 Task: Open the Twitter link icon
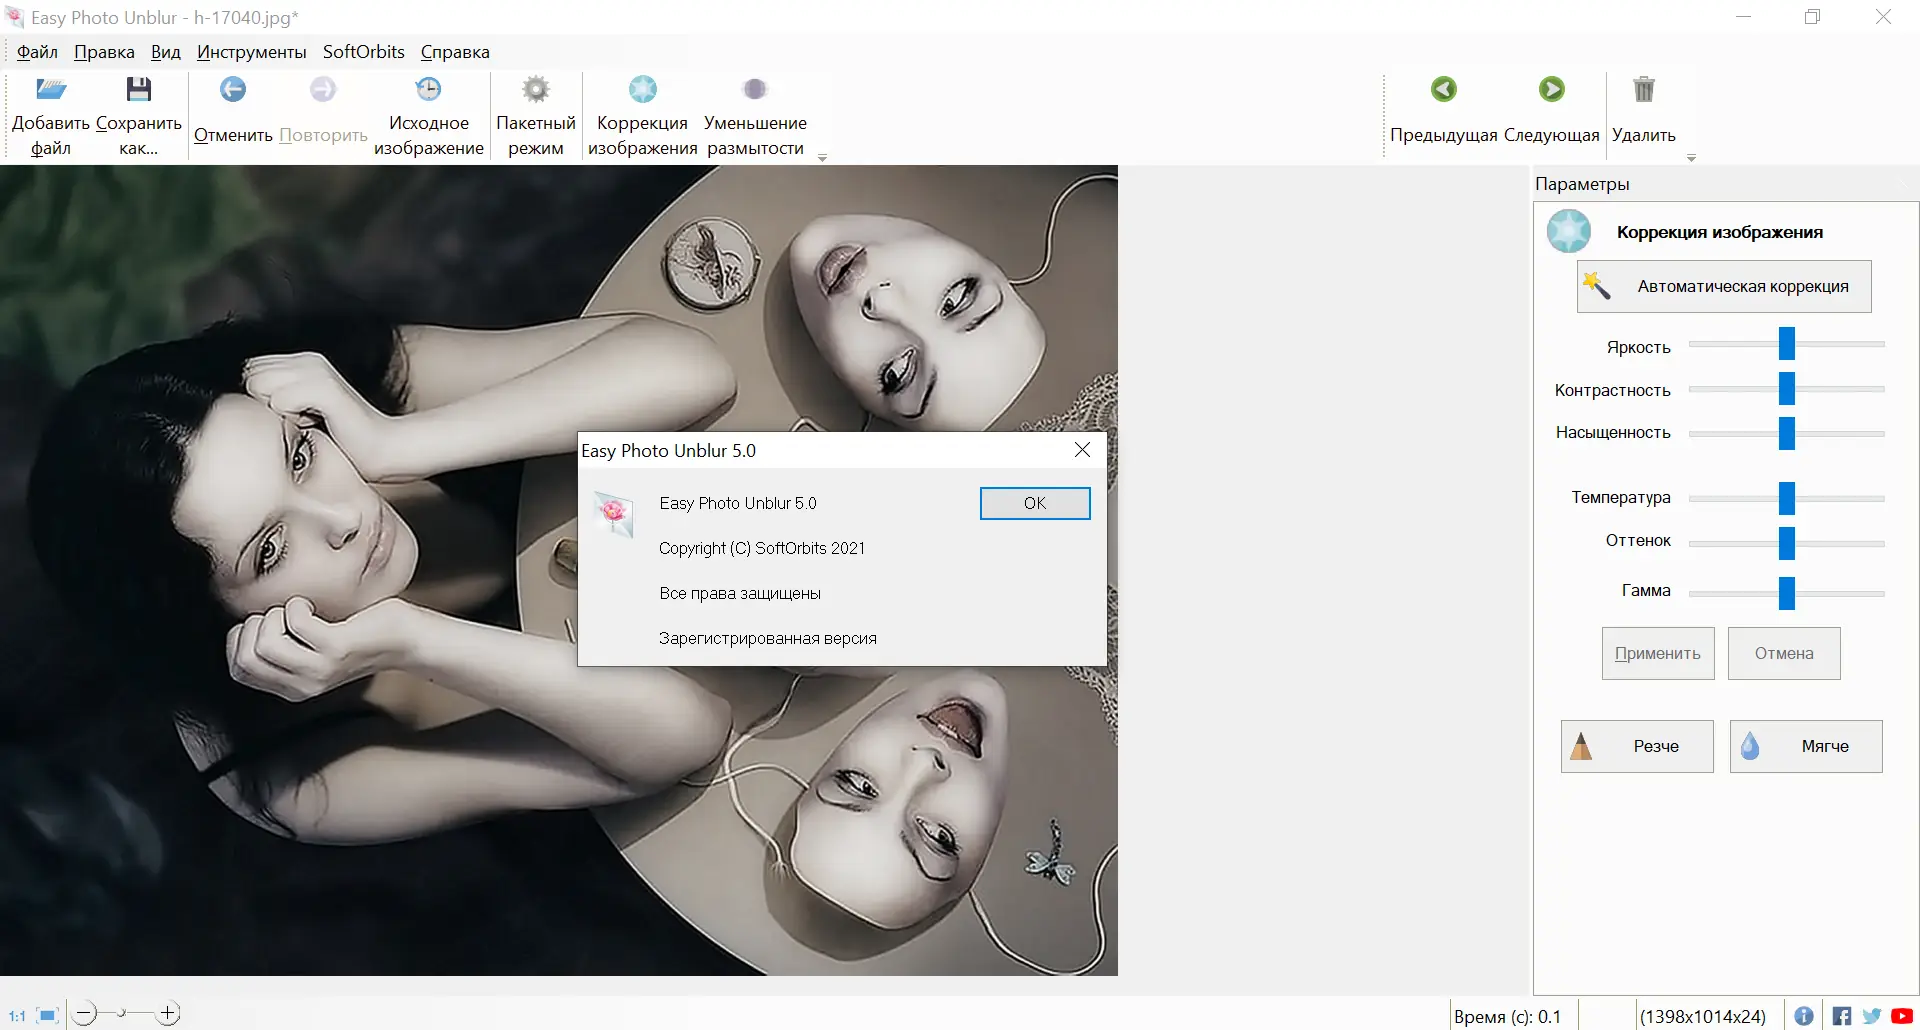click(x=1872, y=1016)
